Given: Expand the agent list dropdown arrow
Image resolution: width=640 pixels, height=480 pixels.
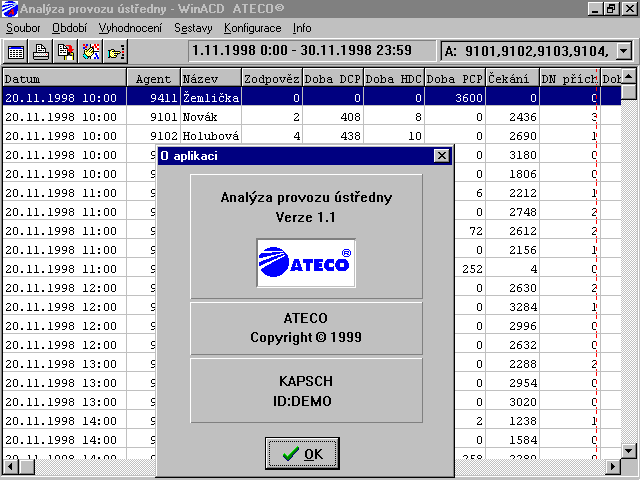Looking at the screenshot, I should pos(623,51).
